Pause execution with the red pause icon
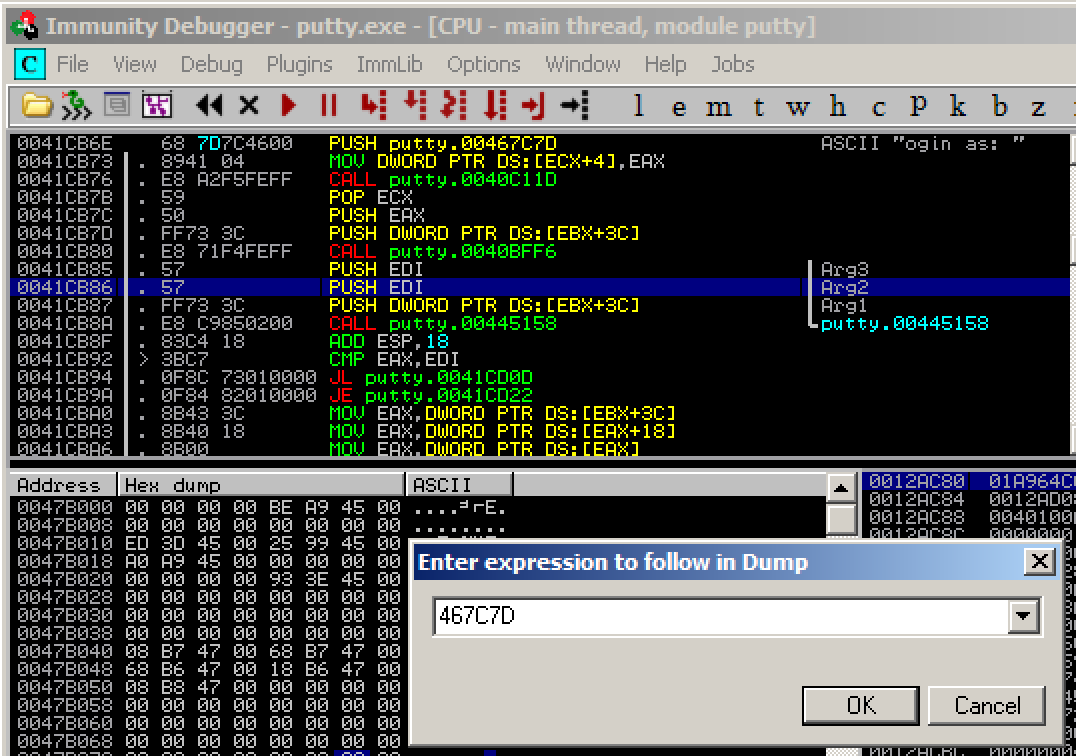This screenshot has width=1076, height=756. click(x=329, y=106)
